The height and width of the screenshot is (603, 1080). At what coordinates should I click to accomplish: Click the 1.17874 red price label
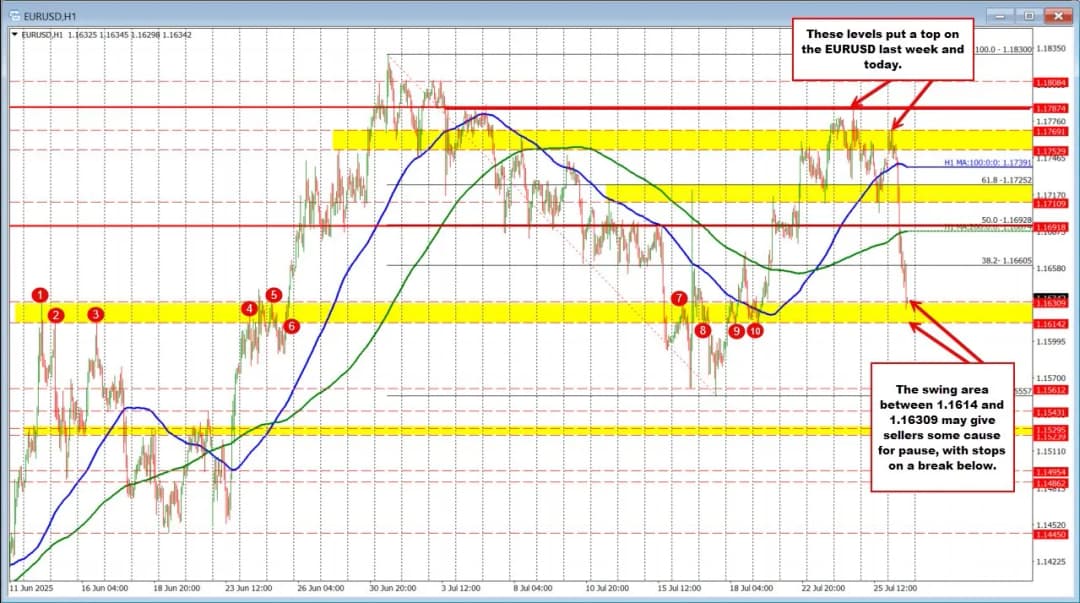1052,108
